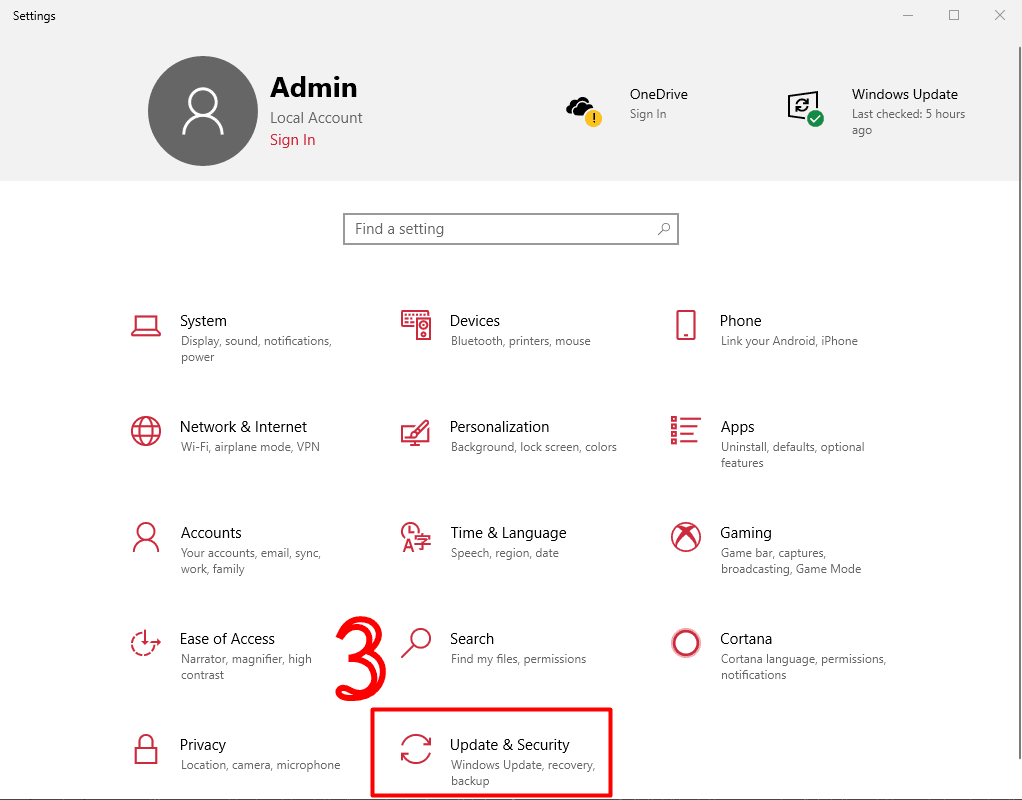The image size is (1022, 800).
Task: Open the System category title
Action: [203, 321]
